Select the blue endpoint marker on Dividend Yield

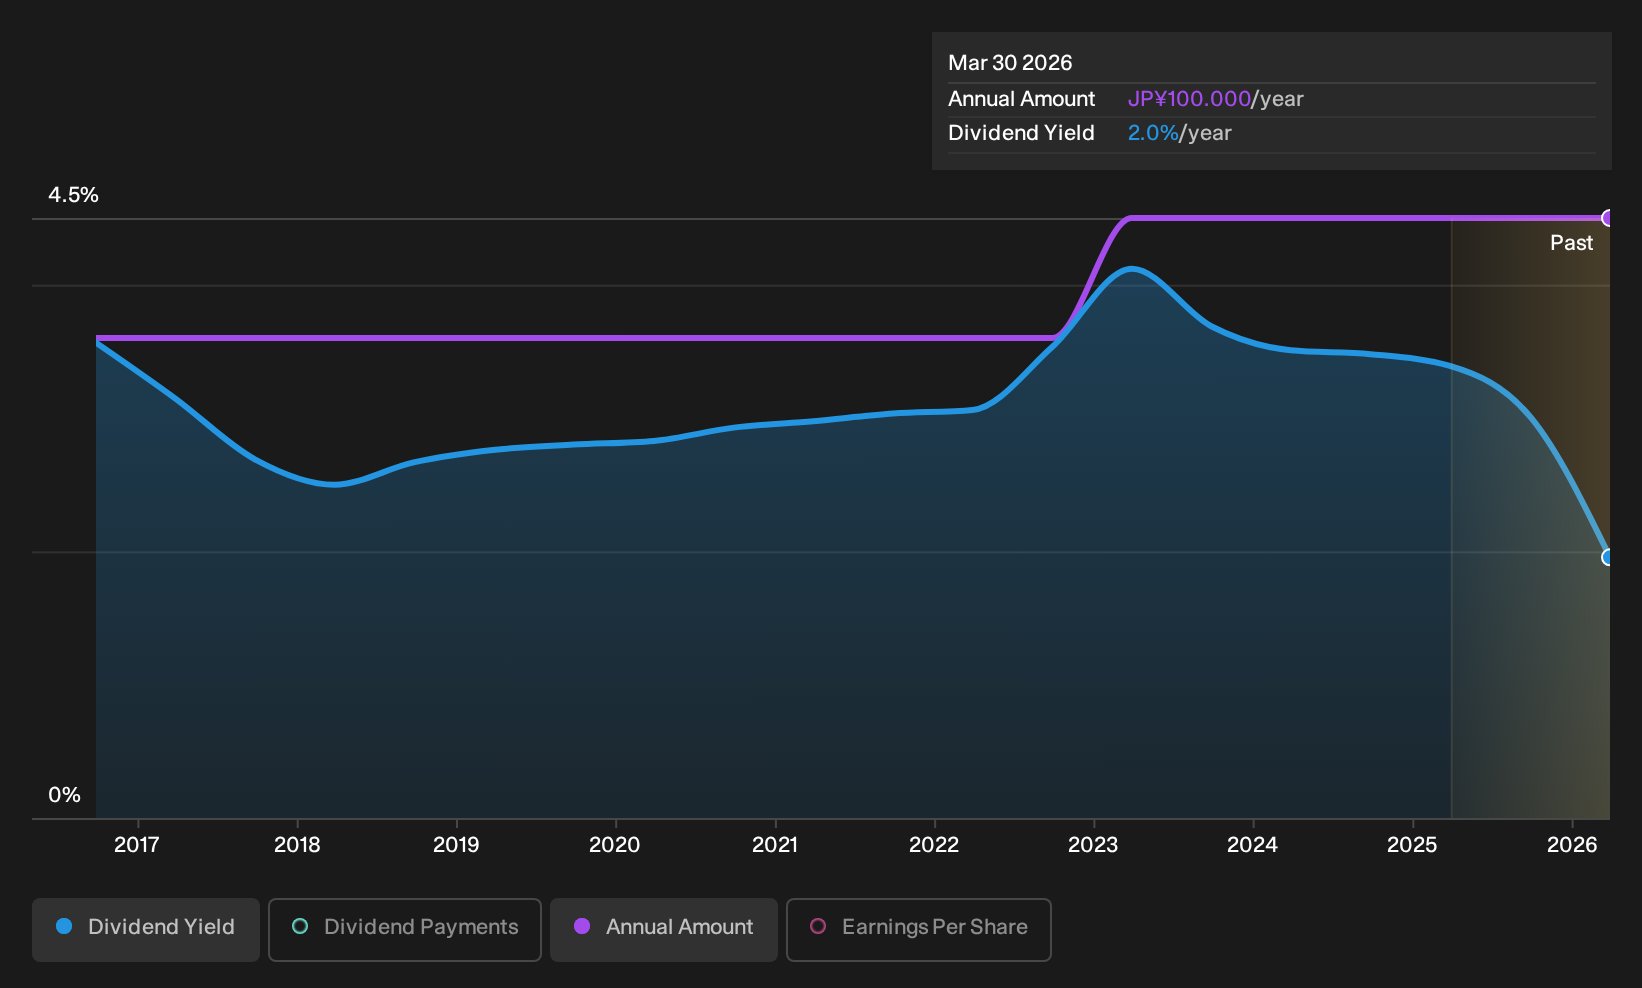1608,557
